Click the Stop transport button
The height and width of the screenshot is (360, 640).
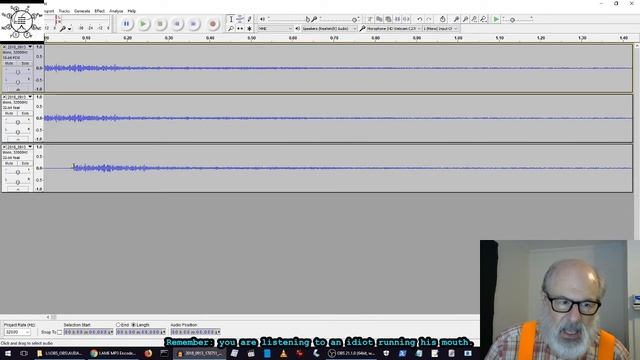pos(160,24)
